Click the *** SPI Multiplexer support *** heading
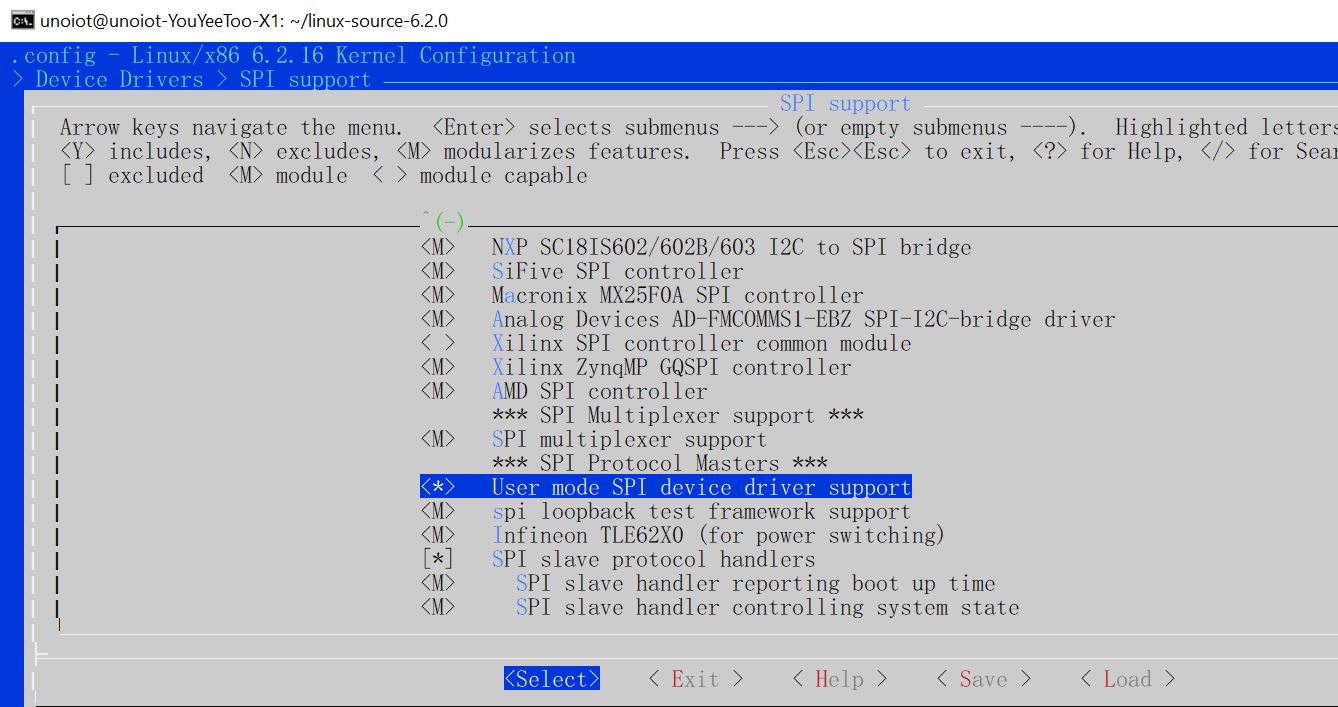 (x=678, y=415)
